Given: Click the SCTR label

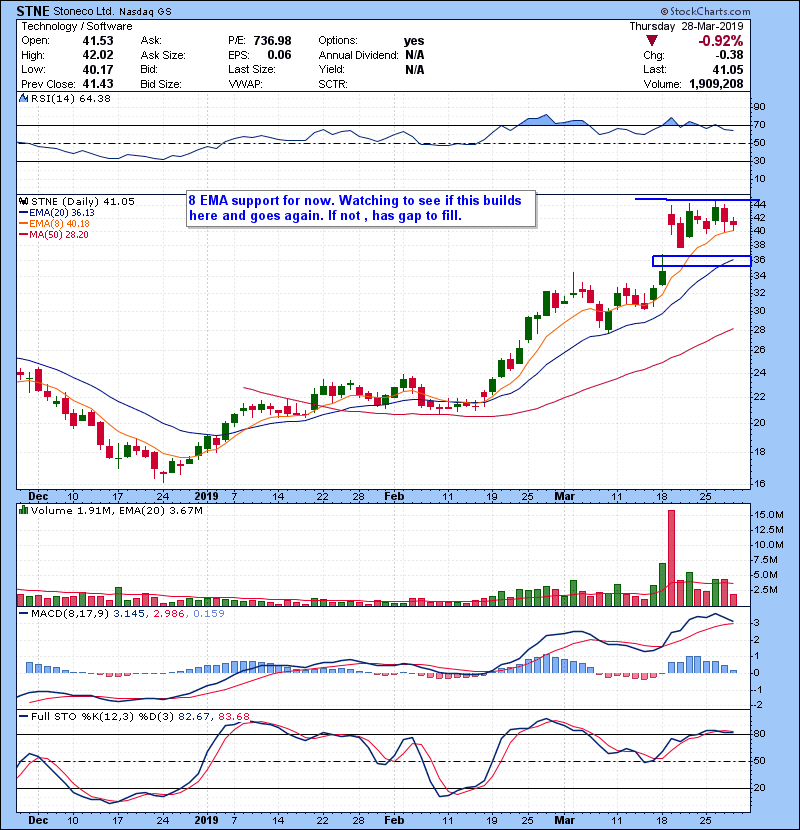Looking at the screenshot, I should [x=333, y=84].
